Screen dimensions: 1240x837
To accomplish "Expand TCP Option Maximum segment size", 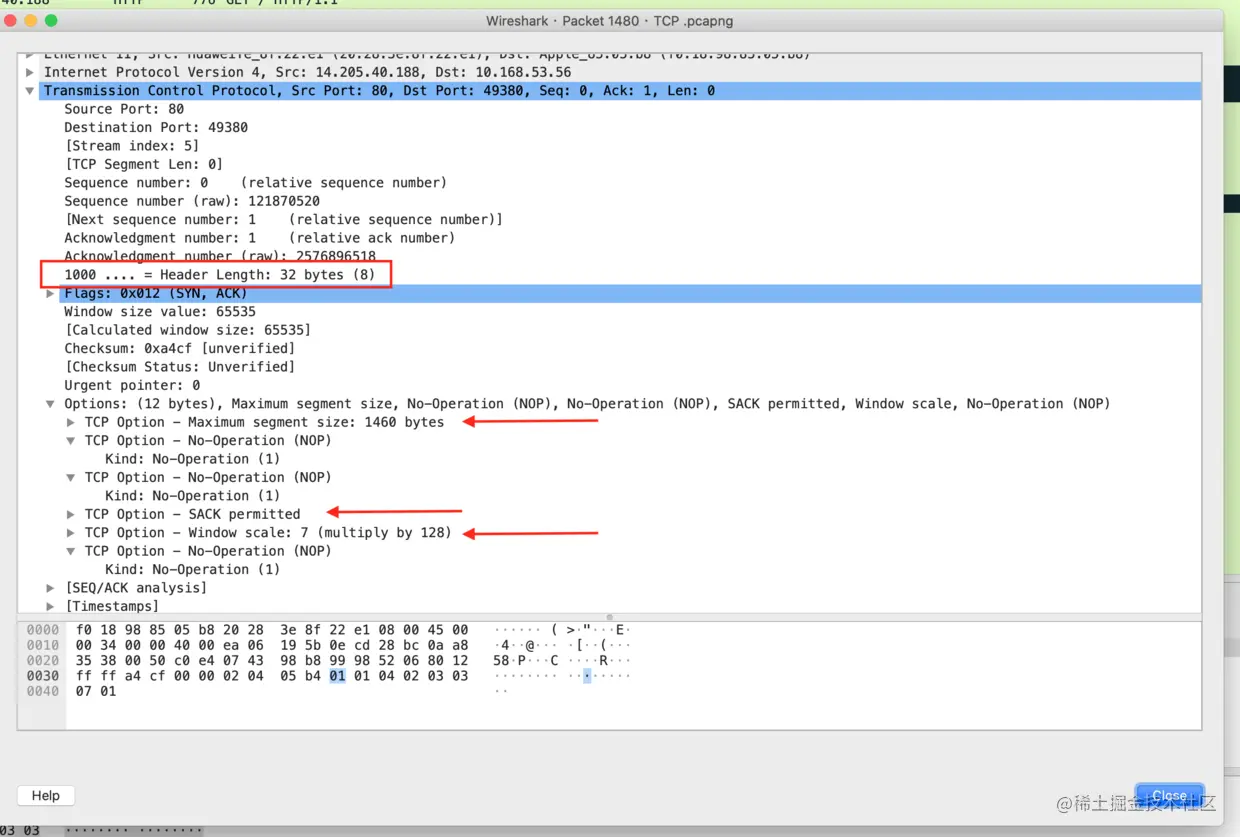I will (71, 423).
